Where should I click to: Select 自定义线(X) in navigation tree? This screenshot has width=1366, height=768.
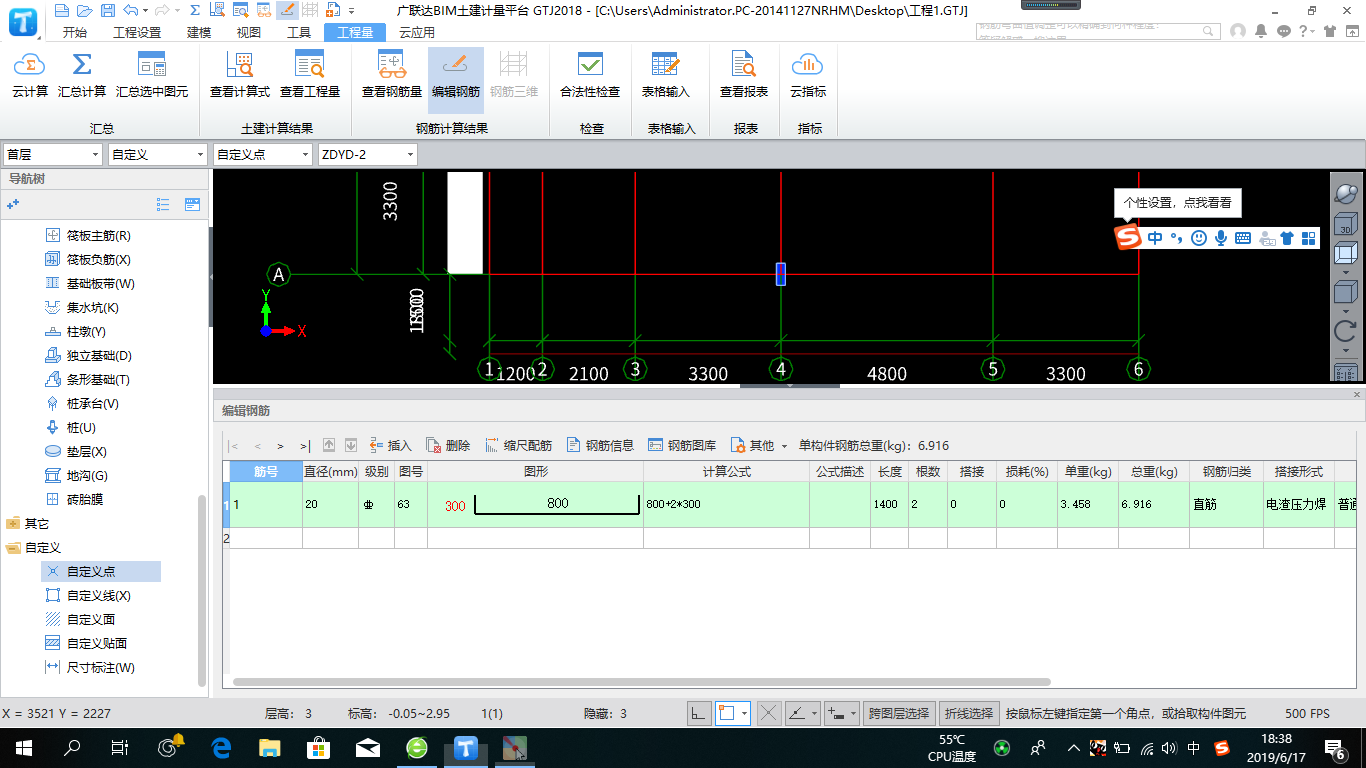(x=98, y=596)
